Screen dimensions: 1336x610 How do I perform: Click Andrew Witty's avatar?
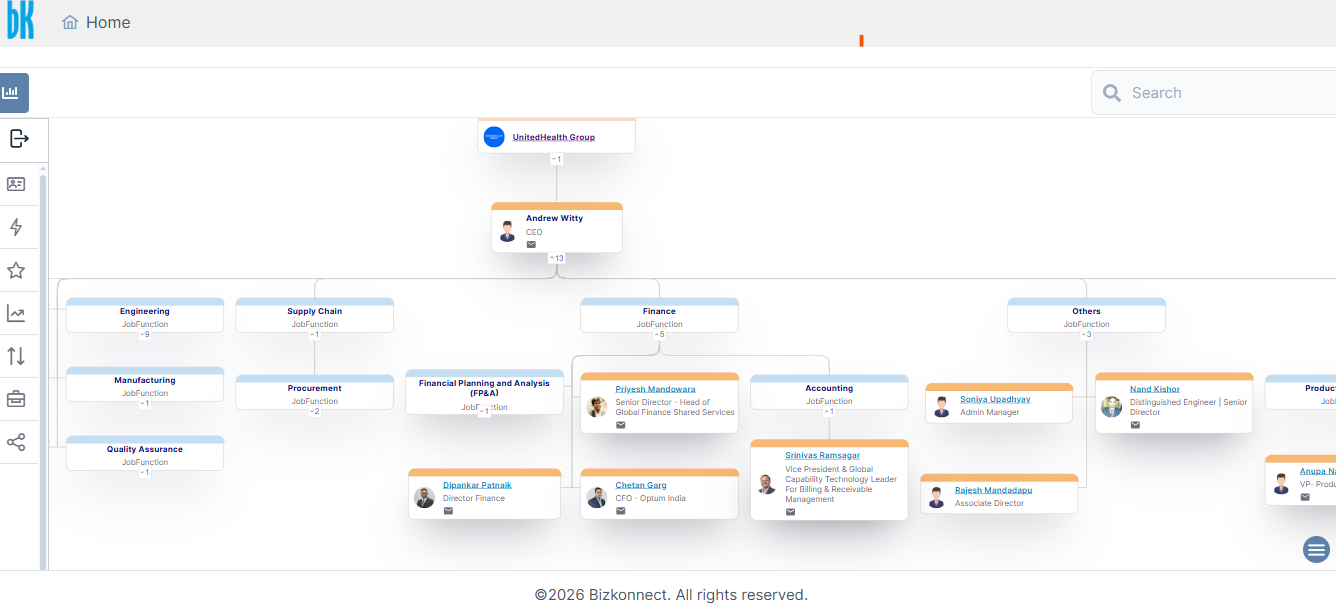coord(507,231)
